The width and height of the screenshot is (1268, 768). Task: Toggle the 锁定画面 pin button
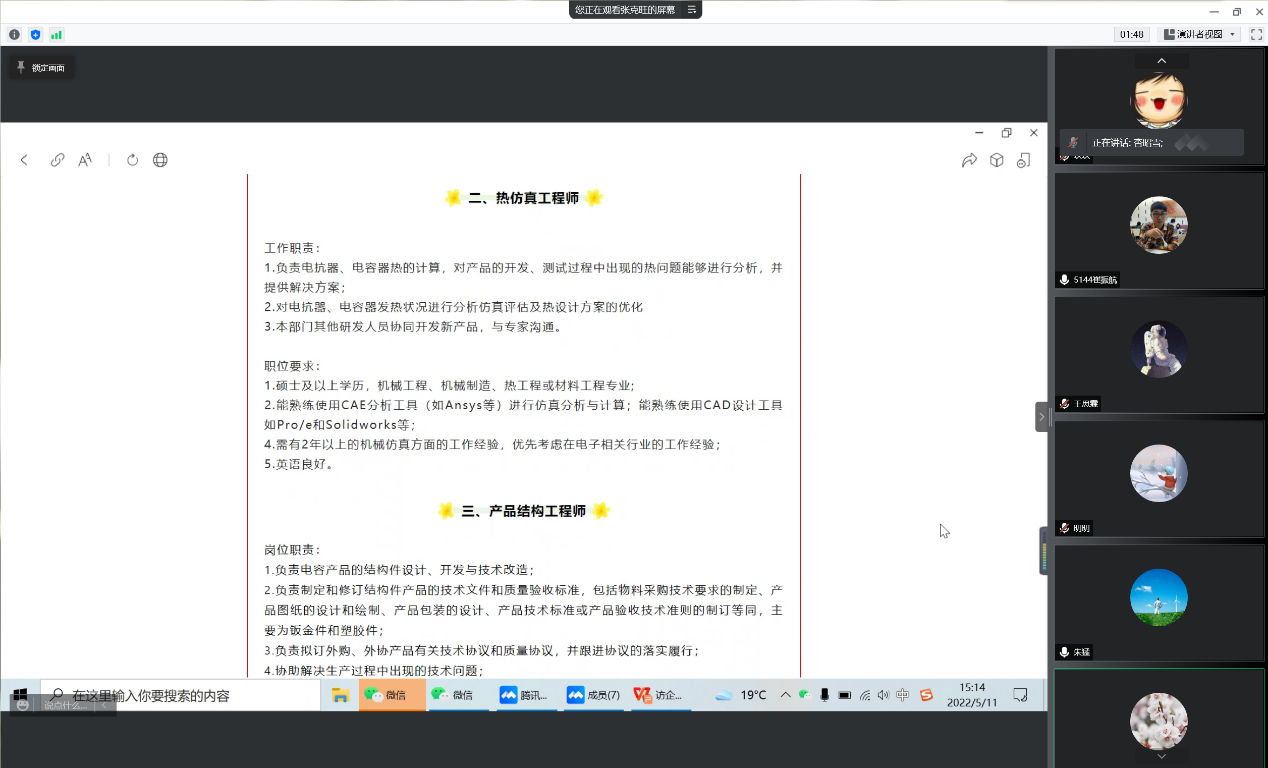pyautogui.click(x=40, y=68)
